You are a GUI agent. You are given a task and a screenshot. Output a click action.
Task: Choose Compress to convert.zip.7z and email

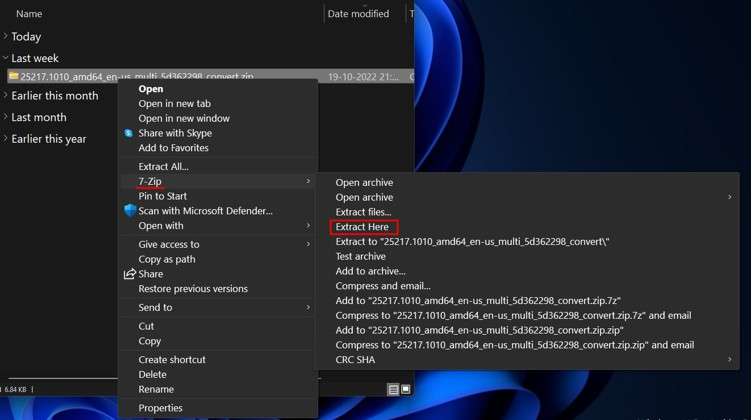point(513,315)
